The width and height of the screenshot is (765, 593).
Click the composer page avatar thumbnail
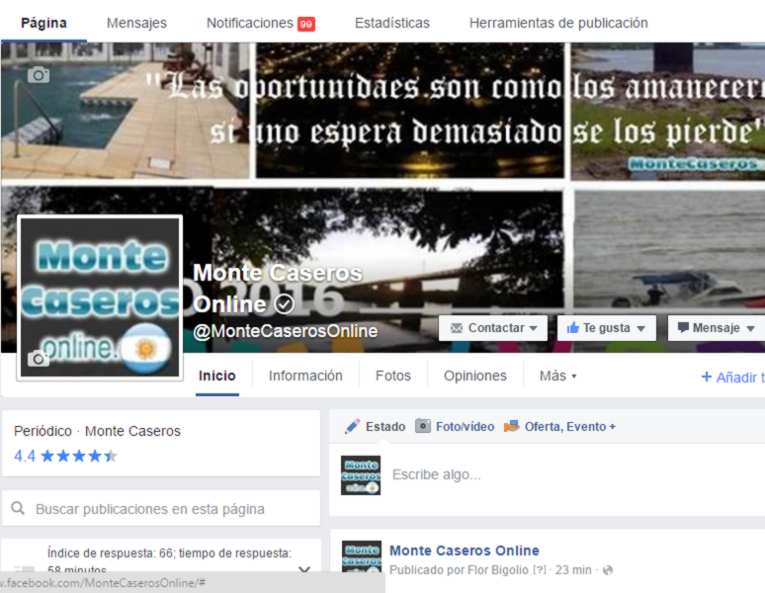361,475
